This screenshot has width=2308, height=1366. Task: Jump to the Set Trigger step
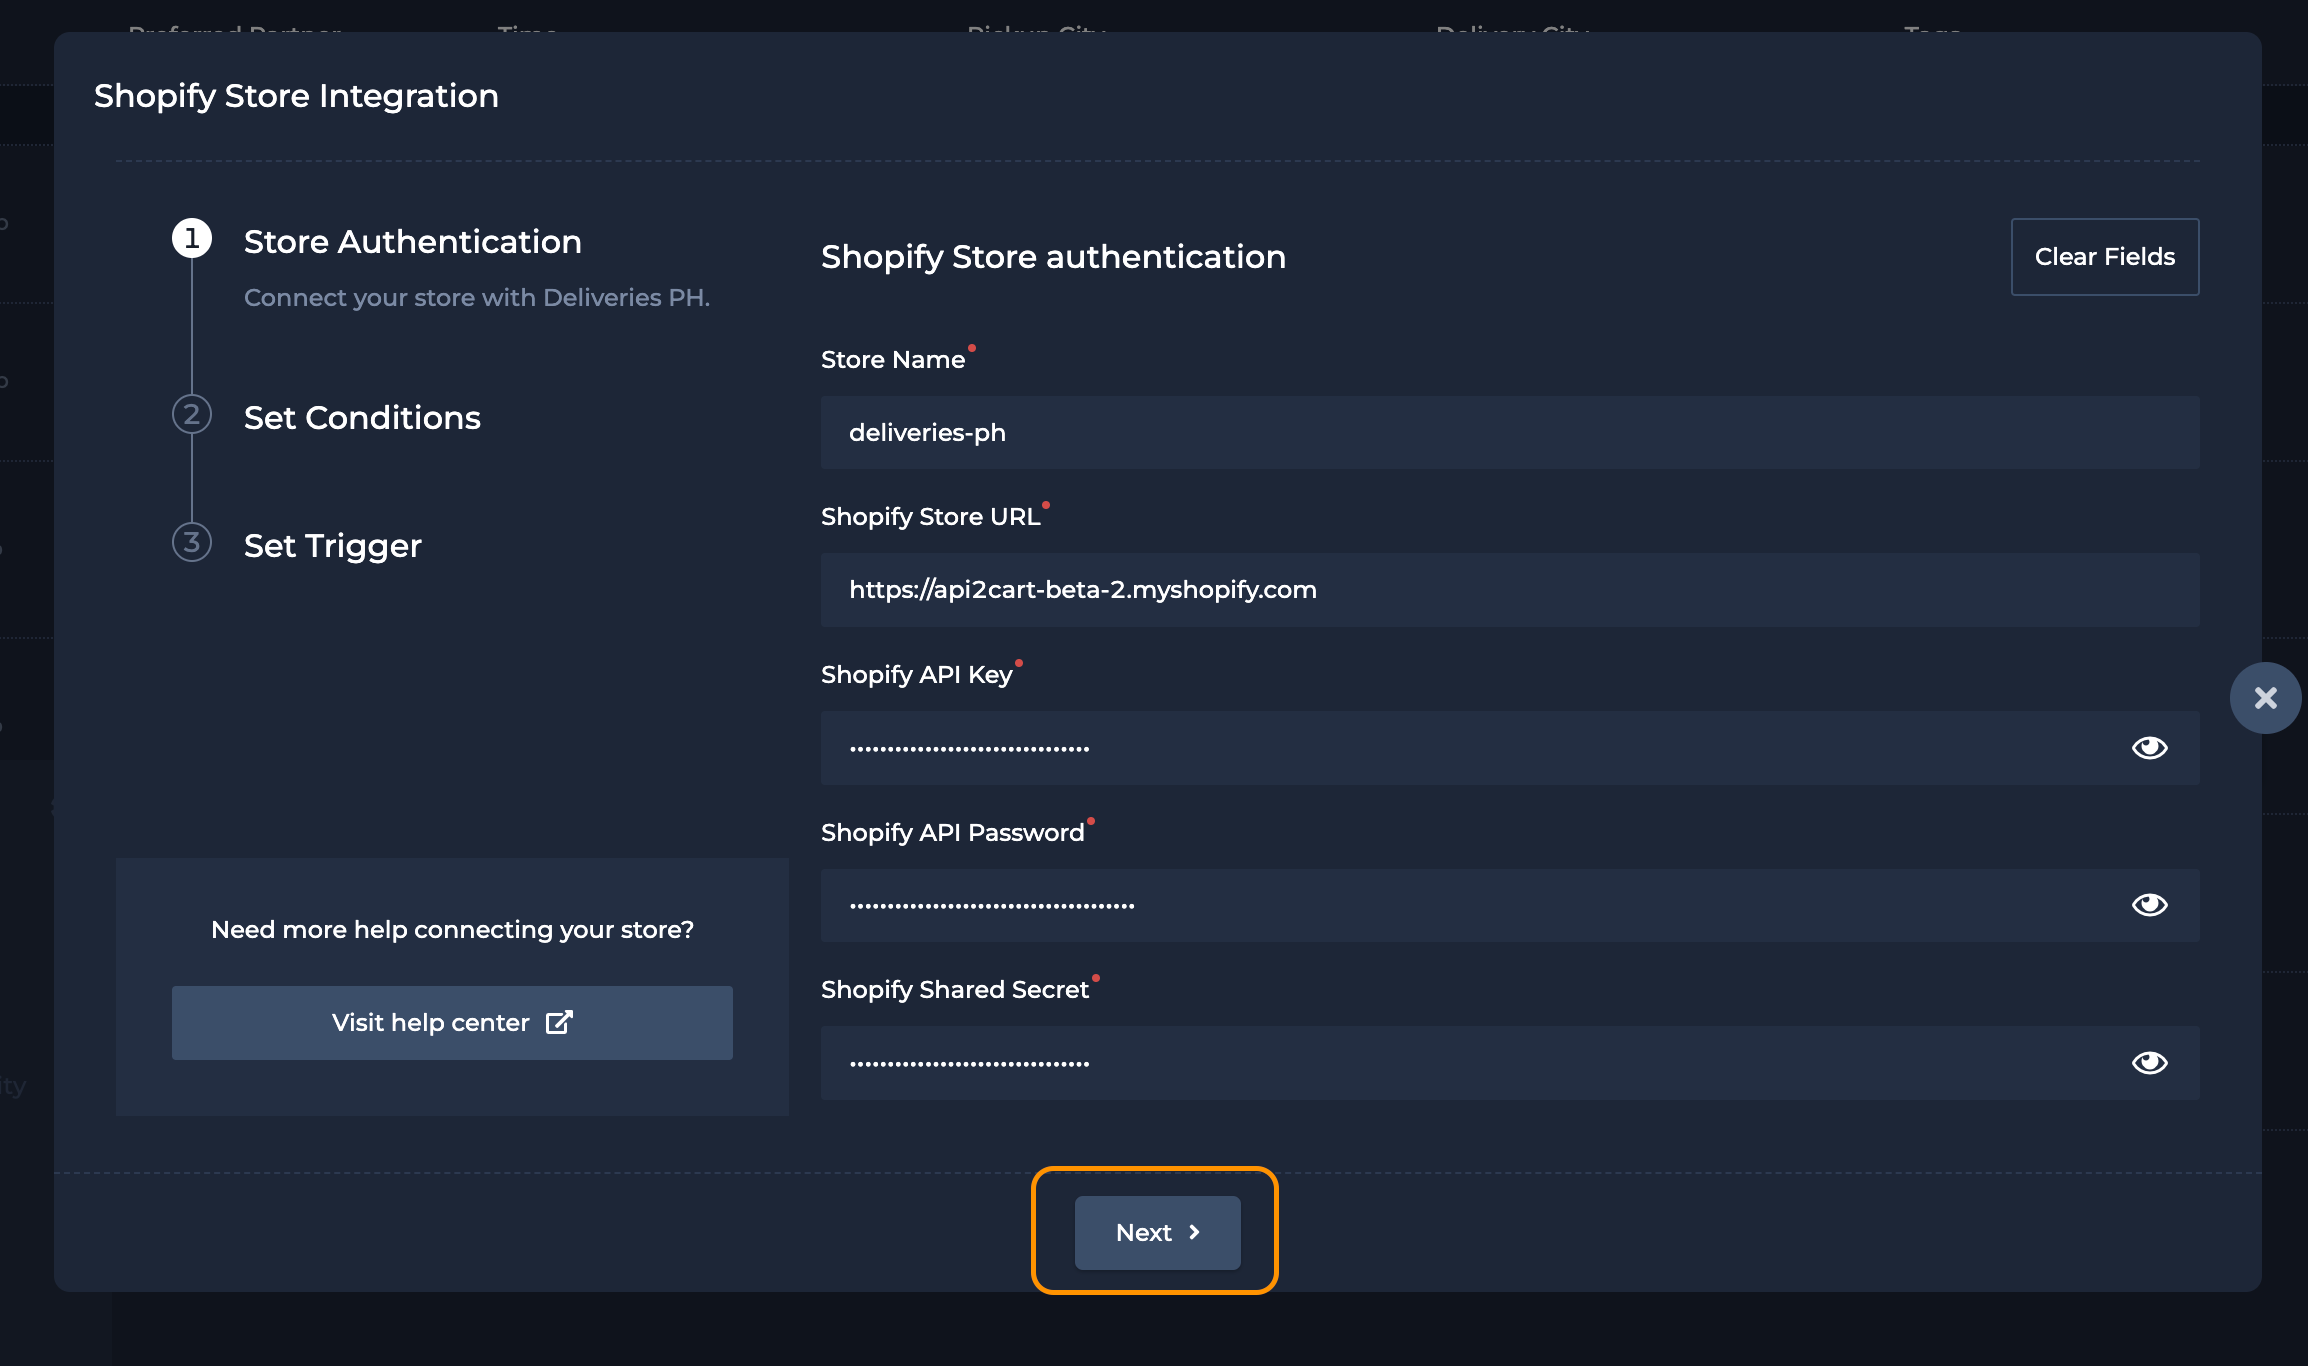(x=333, y=546)
